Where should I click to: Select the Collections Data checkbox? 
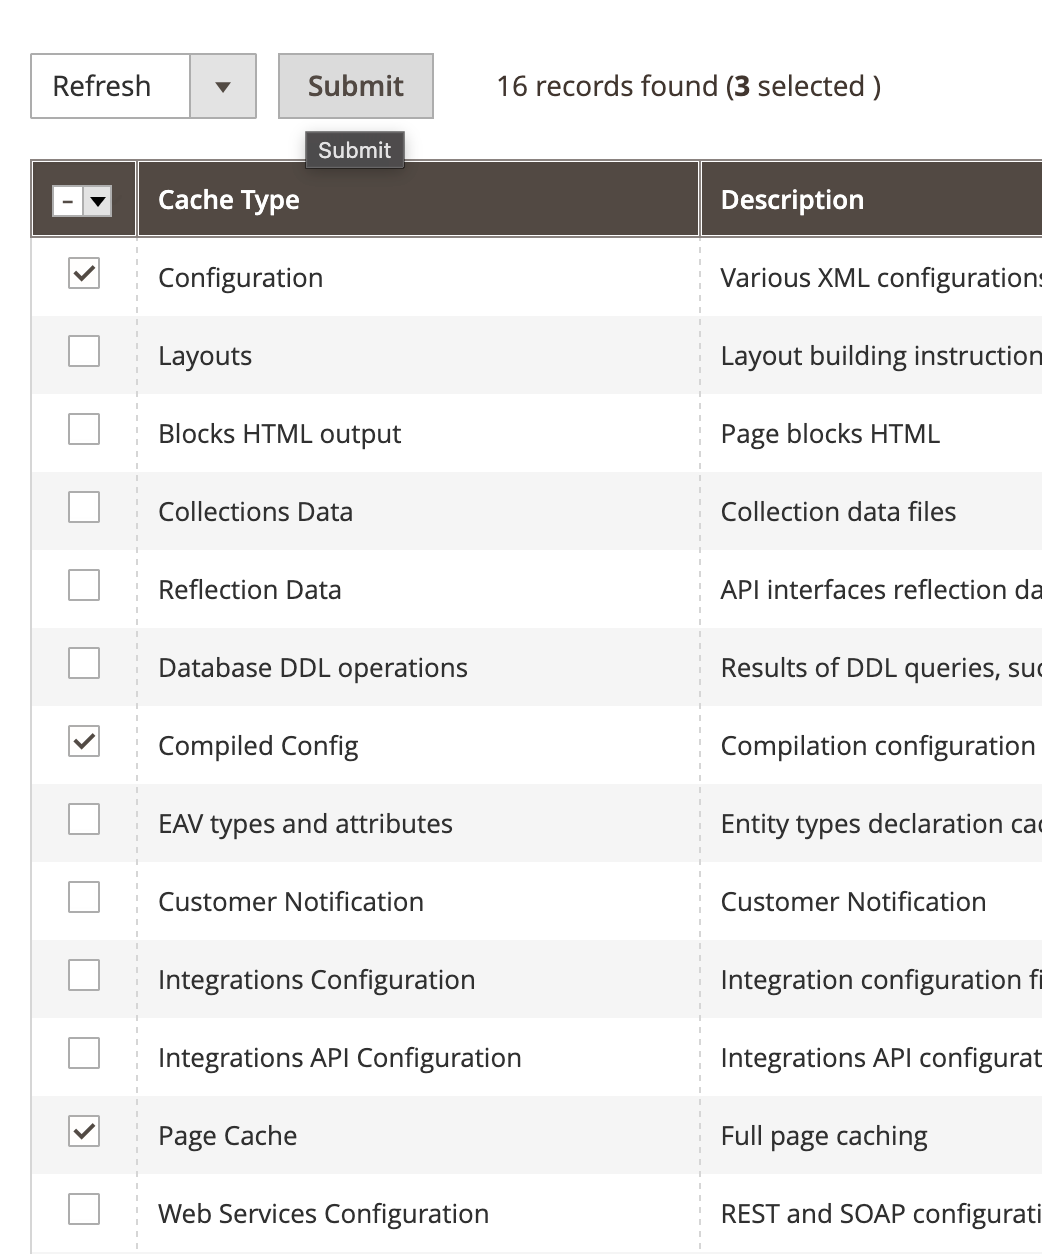click(84, 507)
